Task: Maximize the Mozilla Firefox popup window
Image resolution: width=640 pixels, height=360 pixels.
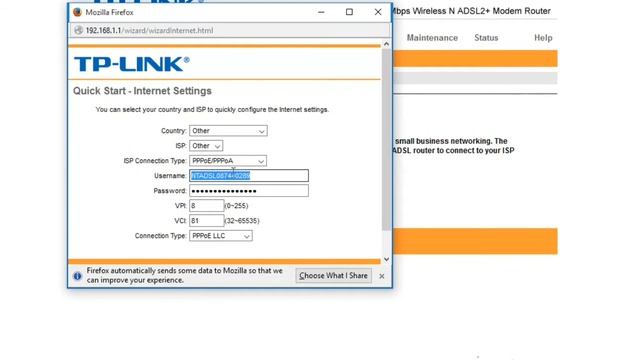Action: 349,12
